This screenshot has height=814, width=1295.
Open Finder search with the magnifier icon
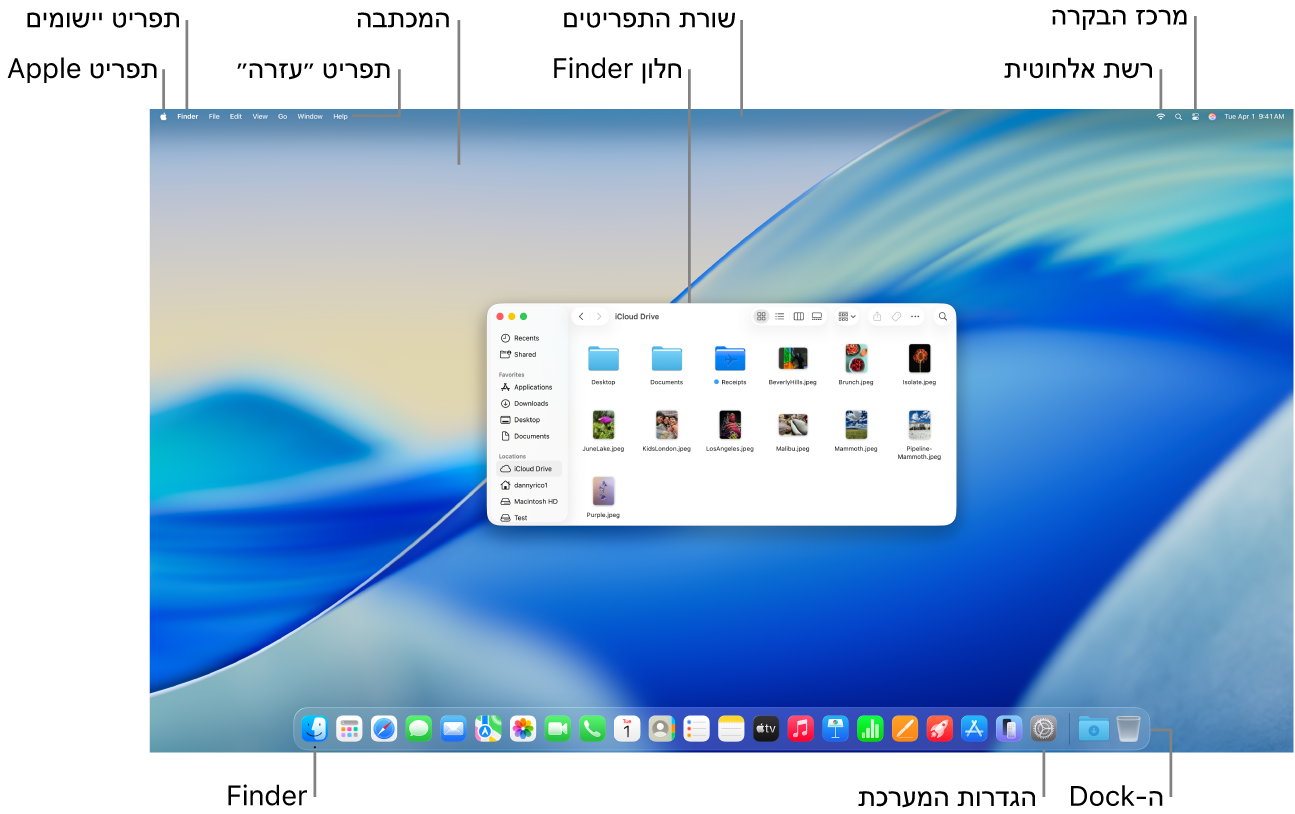tap(941, 316)
